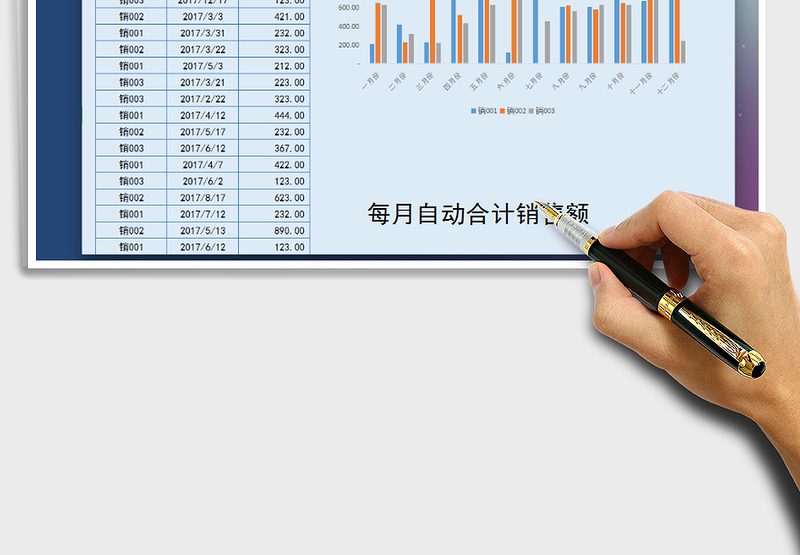Select the date cell 2017/5/13
Screen dimensions: 800x555
pyautogui.click(x=203, y=231)
